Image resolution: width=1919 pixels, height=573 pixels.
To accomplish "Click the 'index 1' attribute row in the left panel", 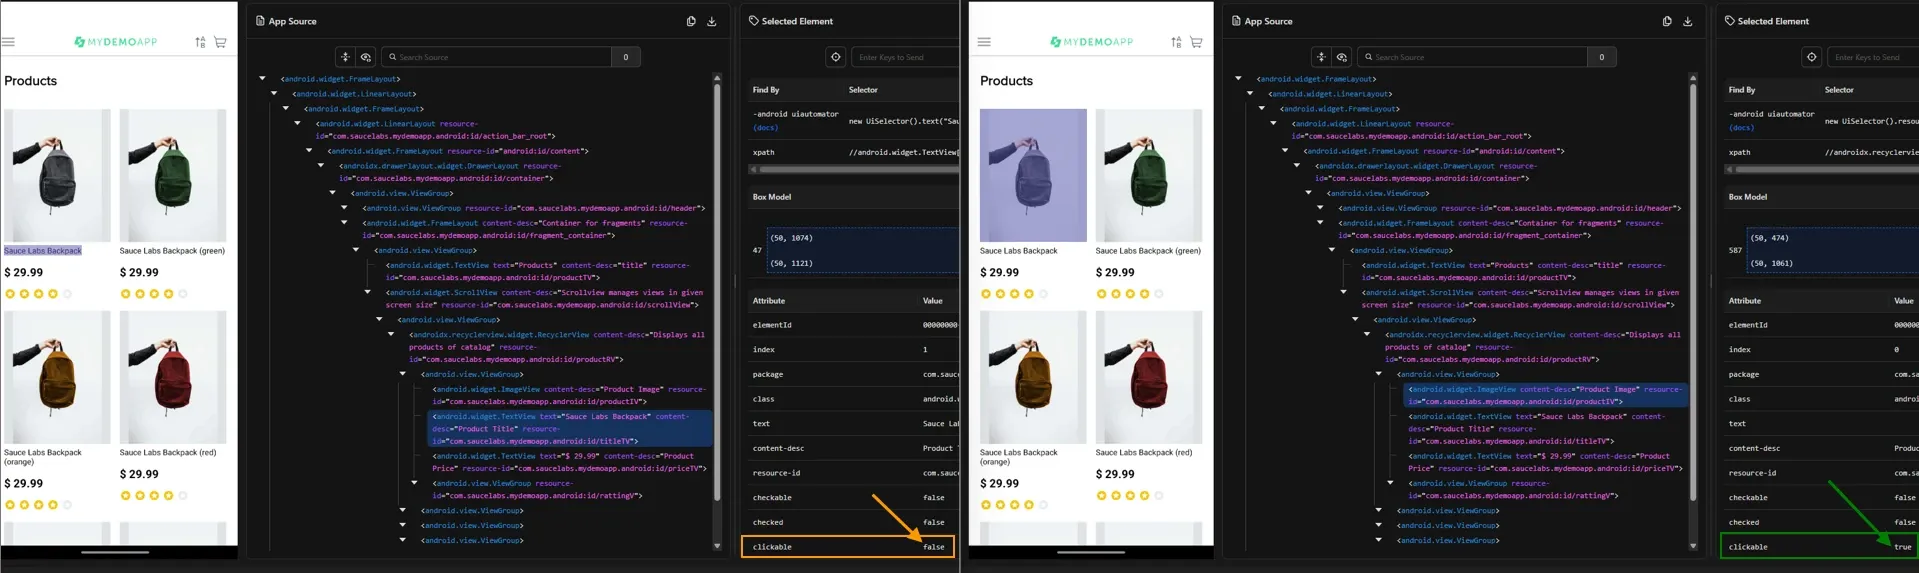I will point(855,350).
